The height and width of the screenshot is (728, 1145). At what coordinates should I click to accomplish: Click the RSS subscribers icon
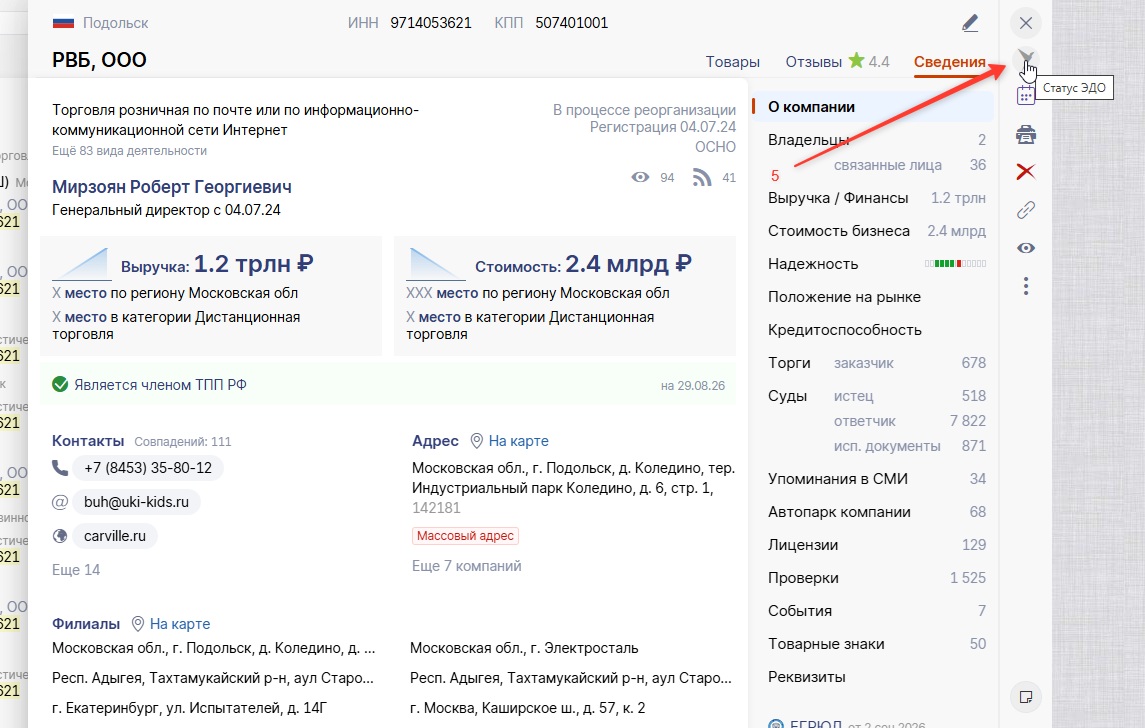click(702, 177)
